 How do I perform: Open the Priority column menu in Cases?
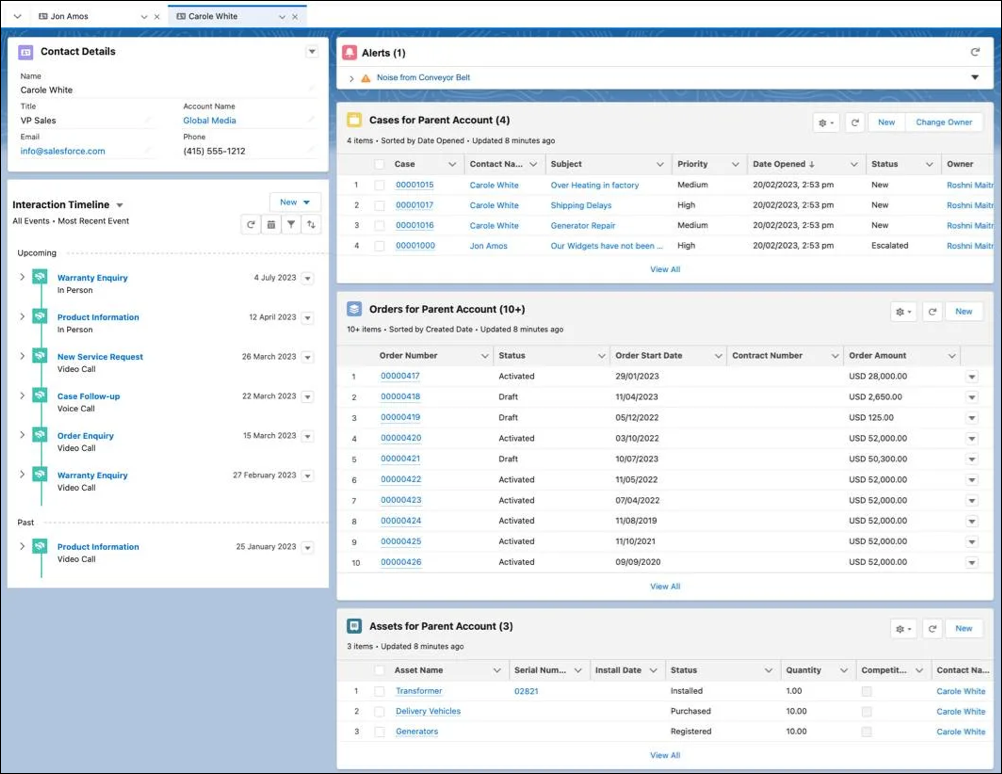tap(736, 164)
